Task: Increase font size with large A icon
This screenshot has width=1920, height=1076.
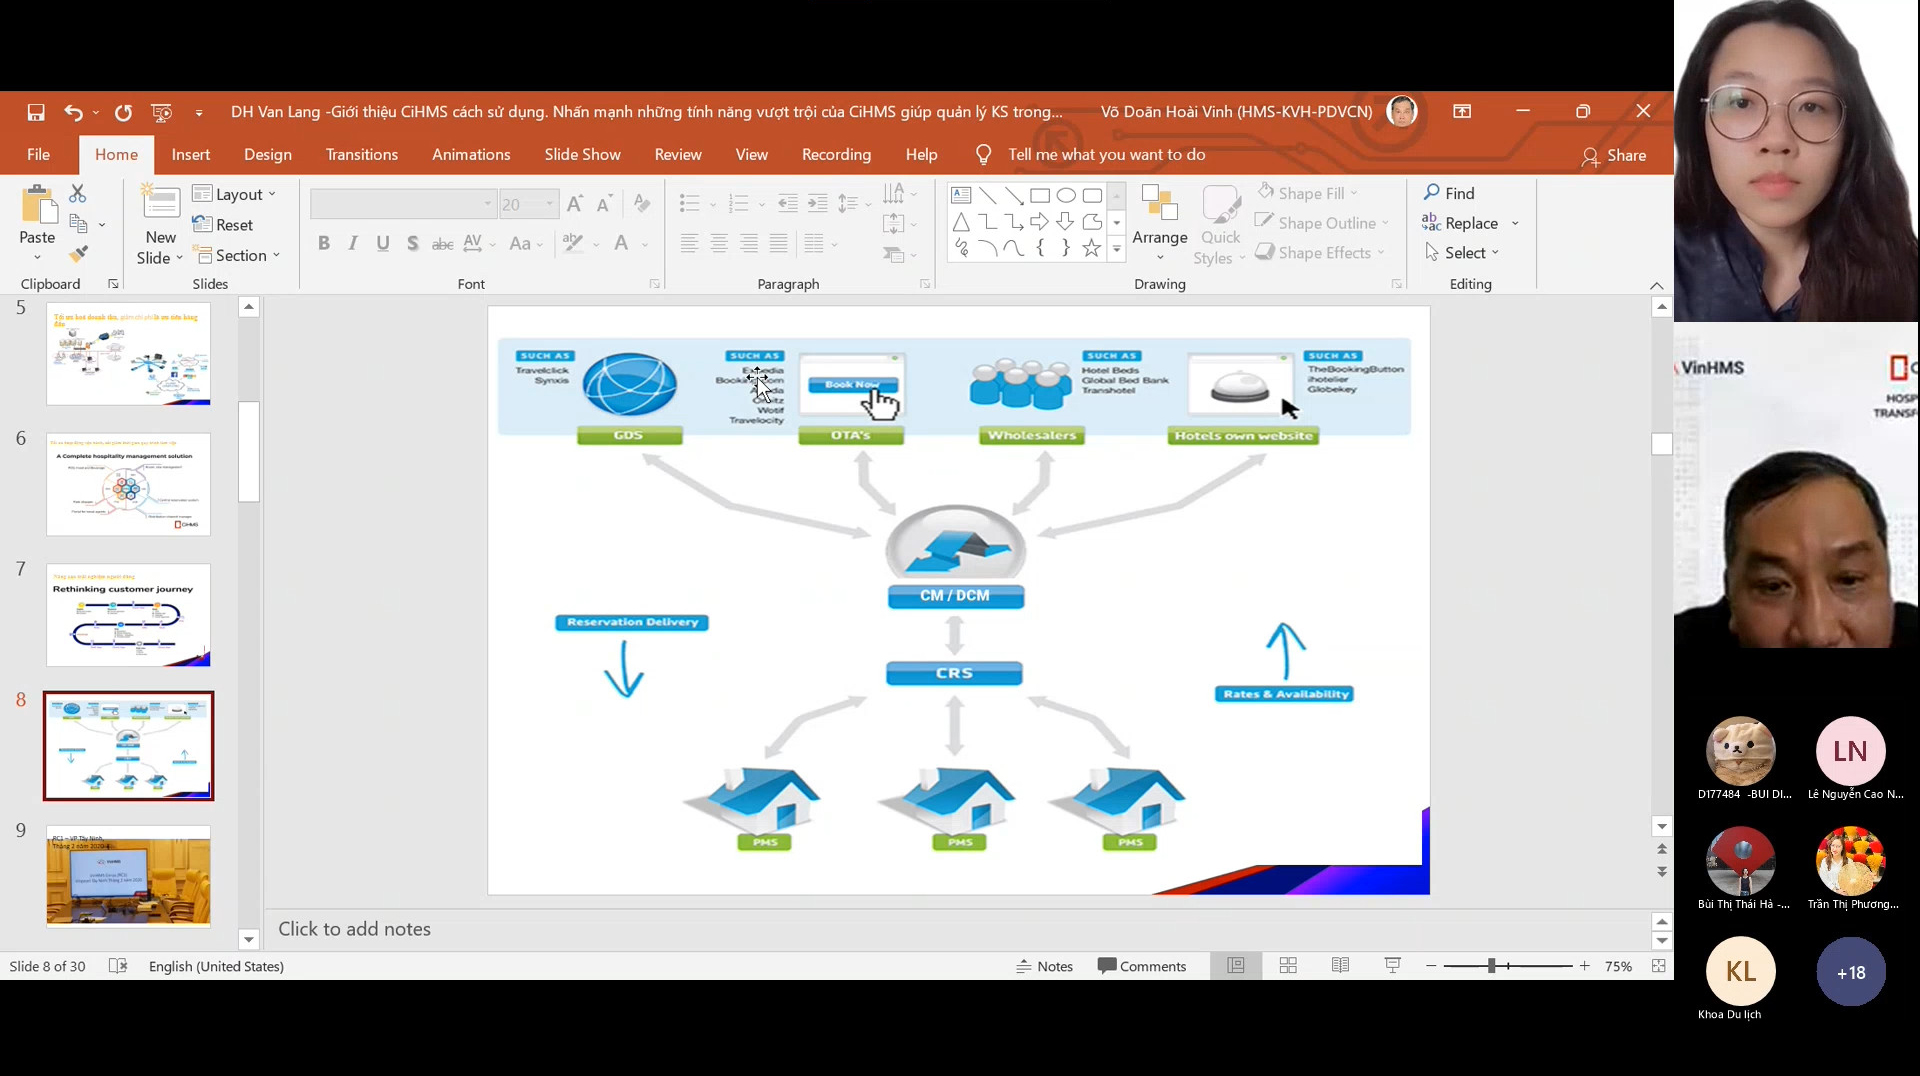Action: click(575, 204)
